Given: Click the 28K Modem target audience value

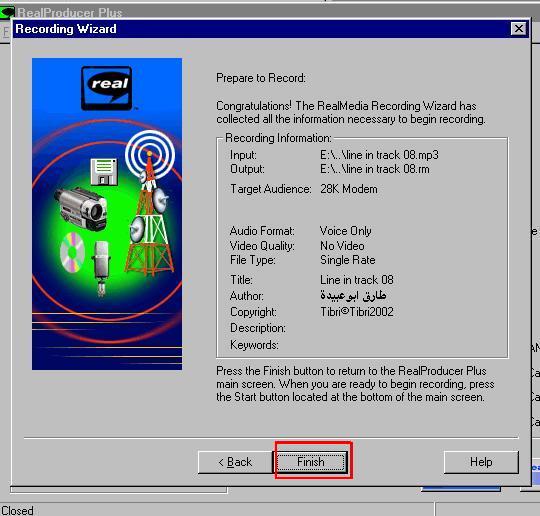Looking at the screenshot, I should point(349,189).
